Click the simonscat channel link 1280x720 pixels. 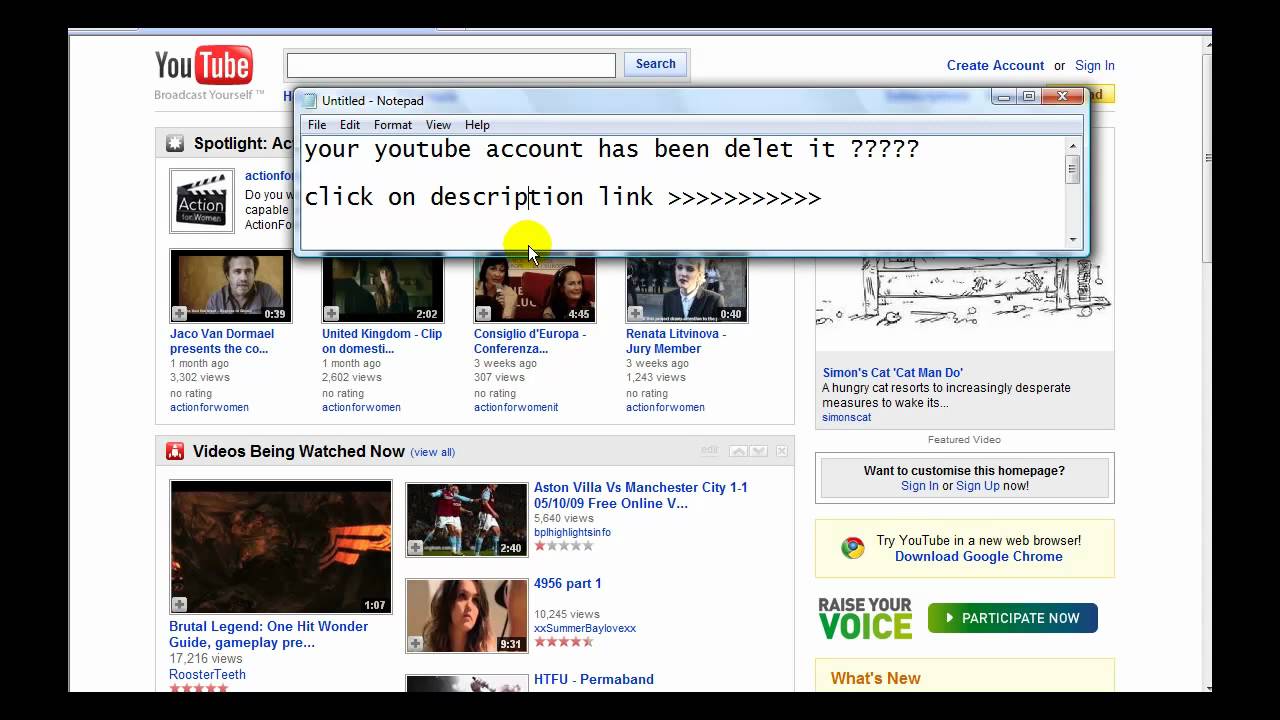pyautogui.click(x=846, y=418)
